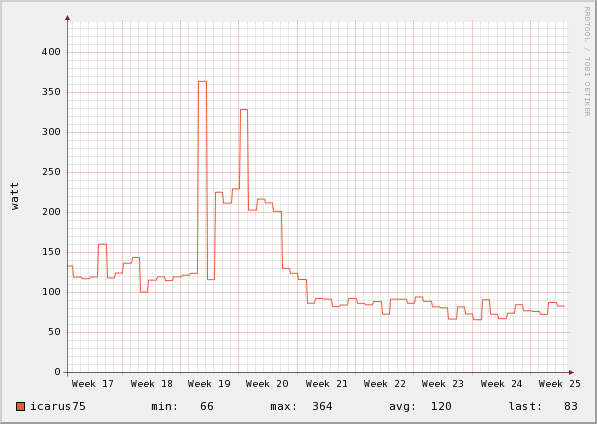Click the 300 y-axis label
The height and width of the screenshot is (424, 597).
[51, 132]
